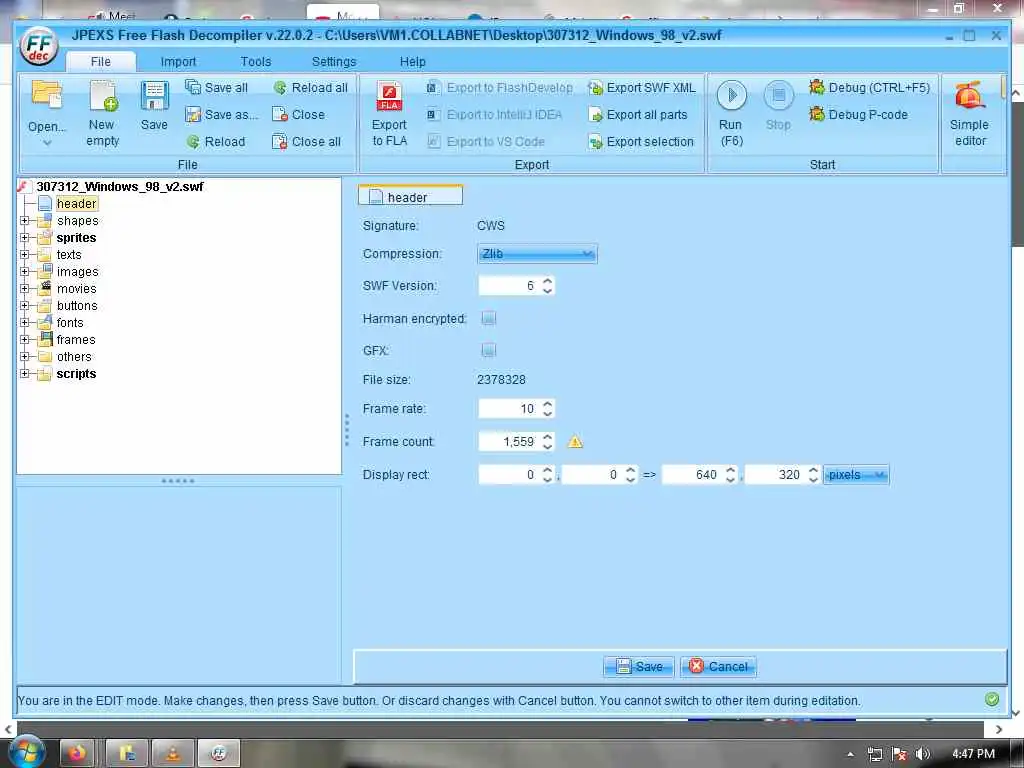Open dropdown arrow under Open button
This screenshot has height=768, width=1024.
coord(47,142)
